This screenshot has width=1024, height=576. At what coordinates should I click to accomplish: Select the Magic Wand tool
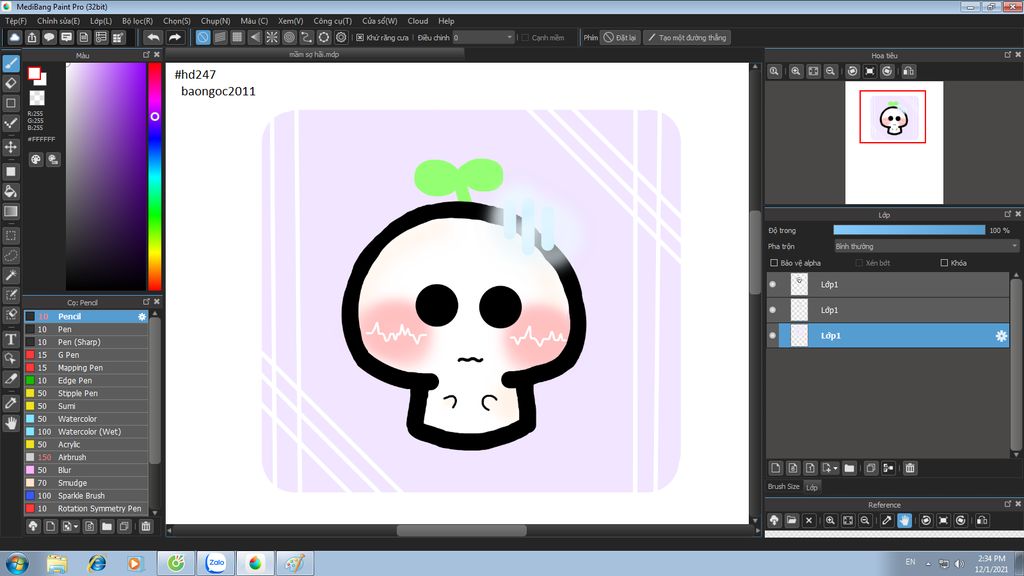11,275
